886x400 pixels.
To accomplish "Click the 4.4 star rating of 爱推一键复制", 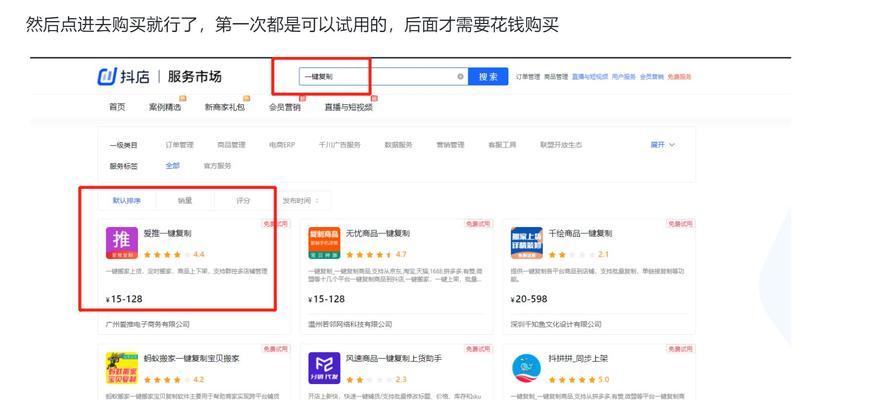I will (x=174, y=255).
